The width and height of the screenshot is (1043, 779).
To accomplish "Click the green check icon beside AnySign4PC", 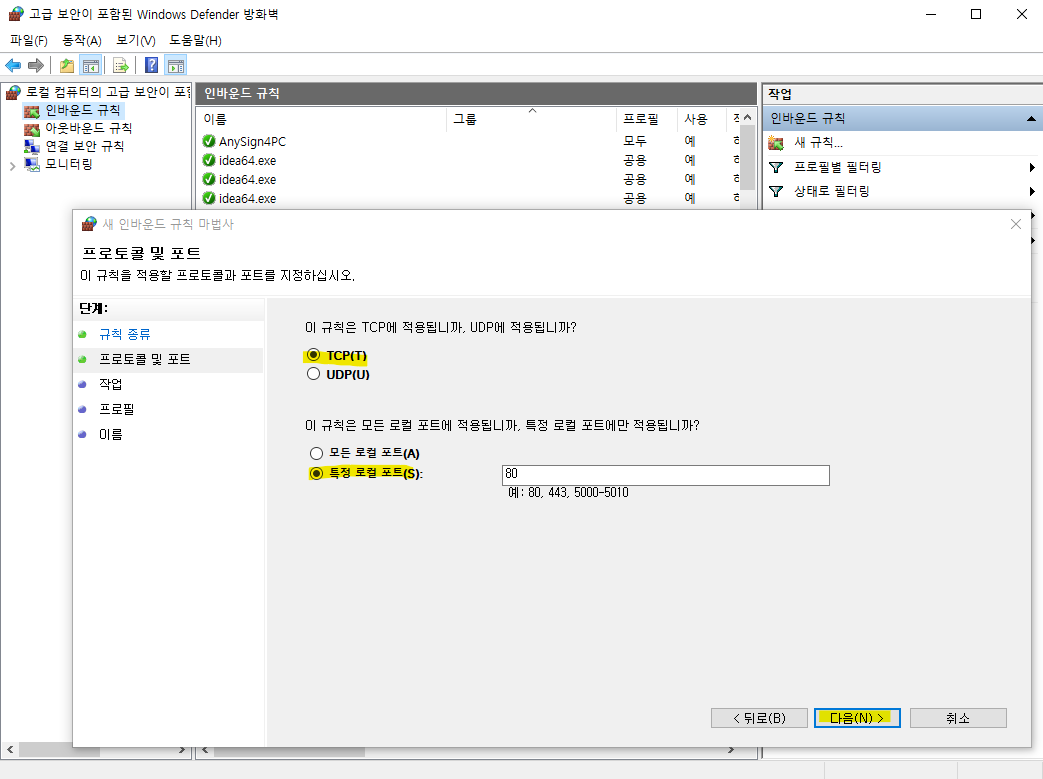I will coord(209,141).
